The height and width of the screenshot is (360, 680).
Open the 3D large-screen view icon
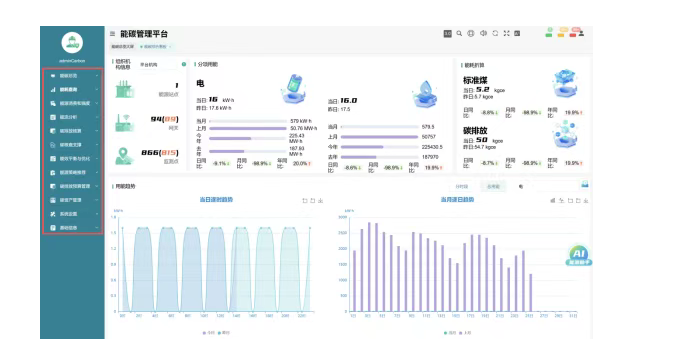(448, 33)
